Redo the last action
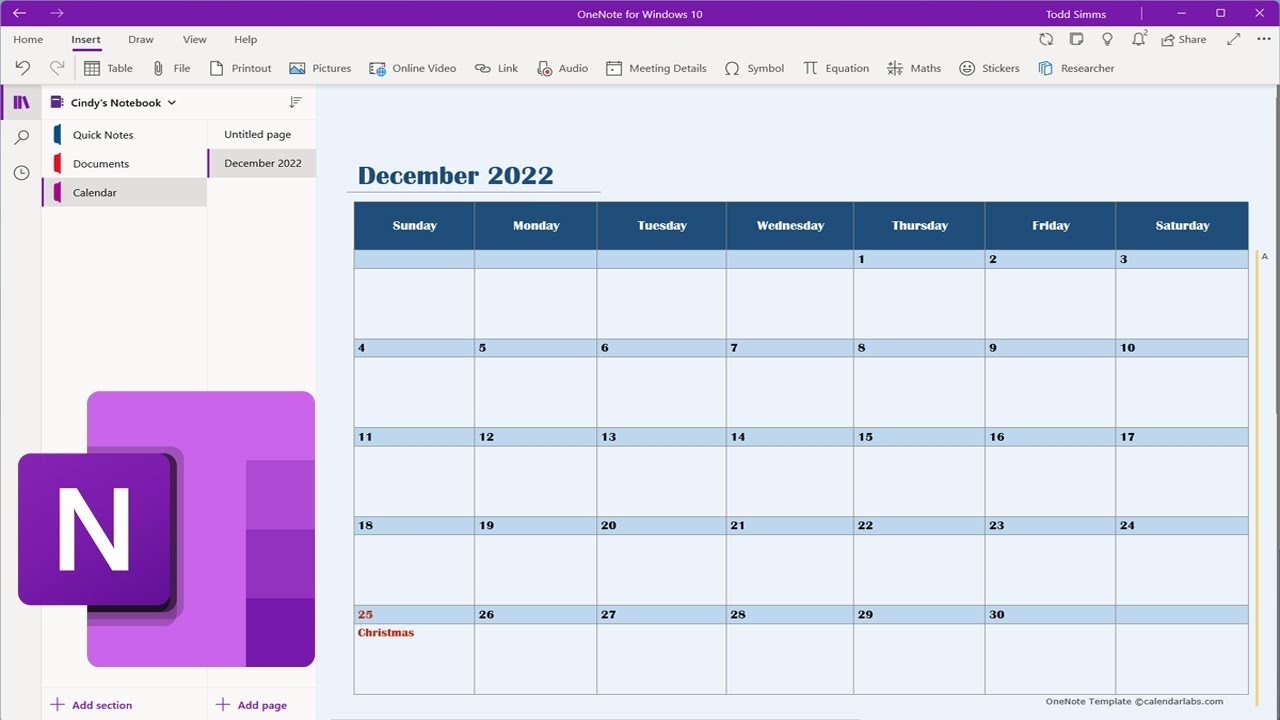 (x=57, y=68)
